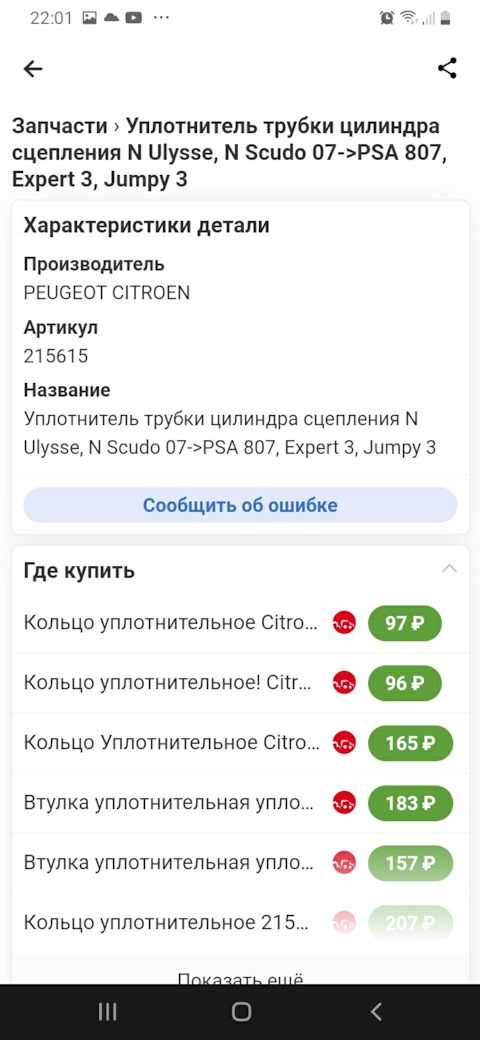
Task: Collapse the Где купить section
Action: coord(449,569)
